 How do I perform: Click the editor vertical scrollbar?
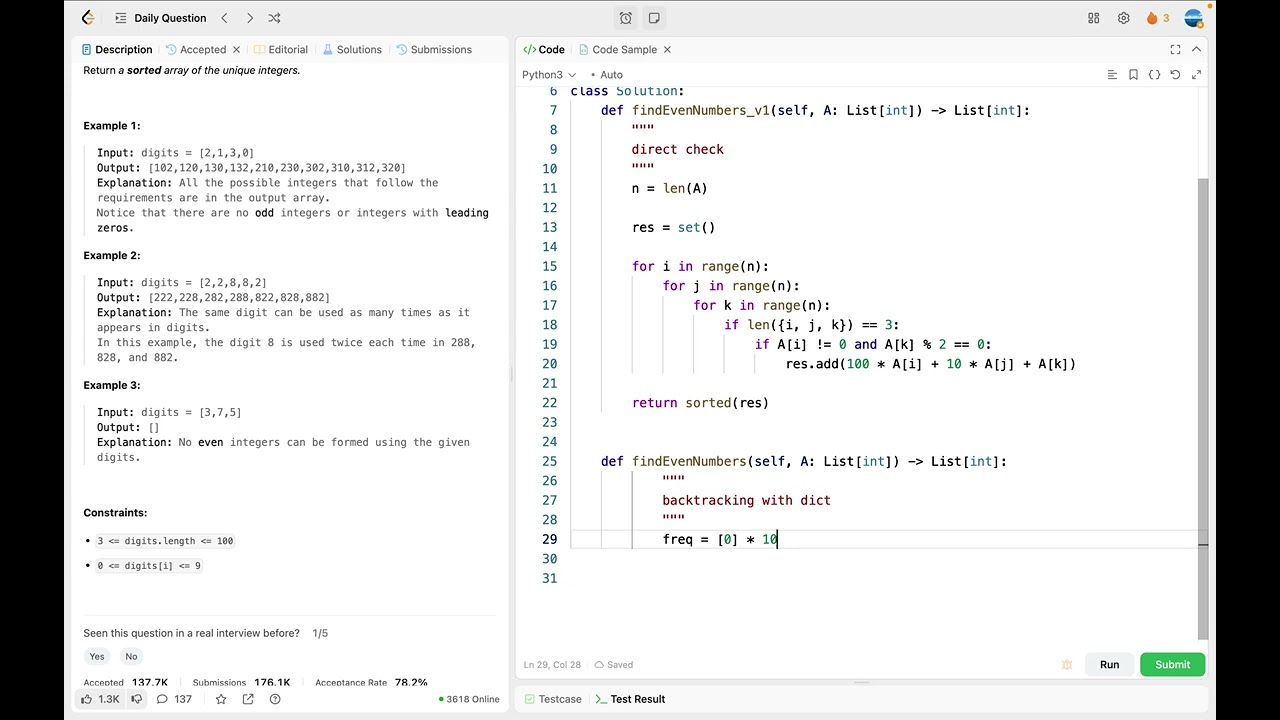(x=1203, y=410)
